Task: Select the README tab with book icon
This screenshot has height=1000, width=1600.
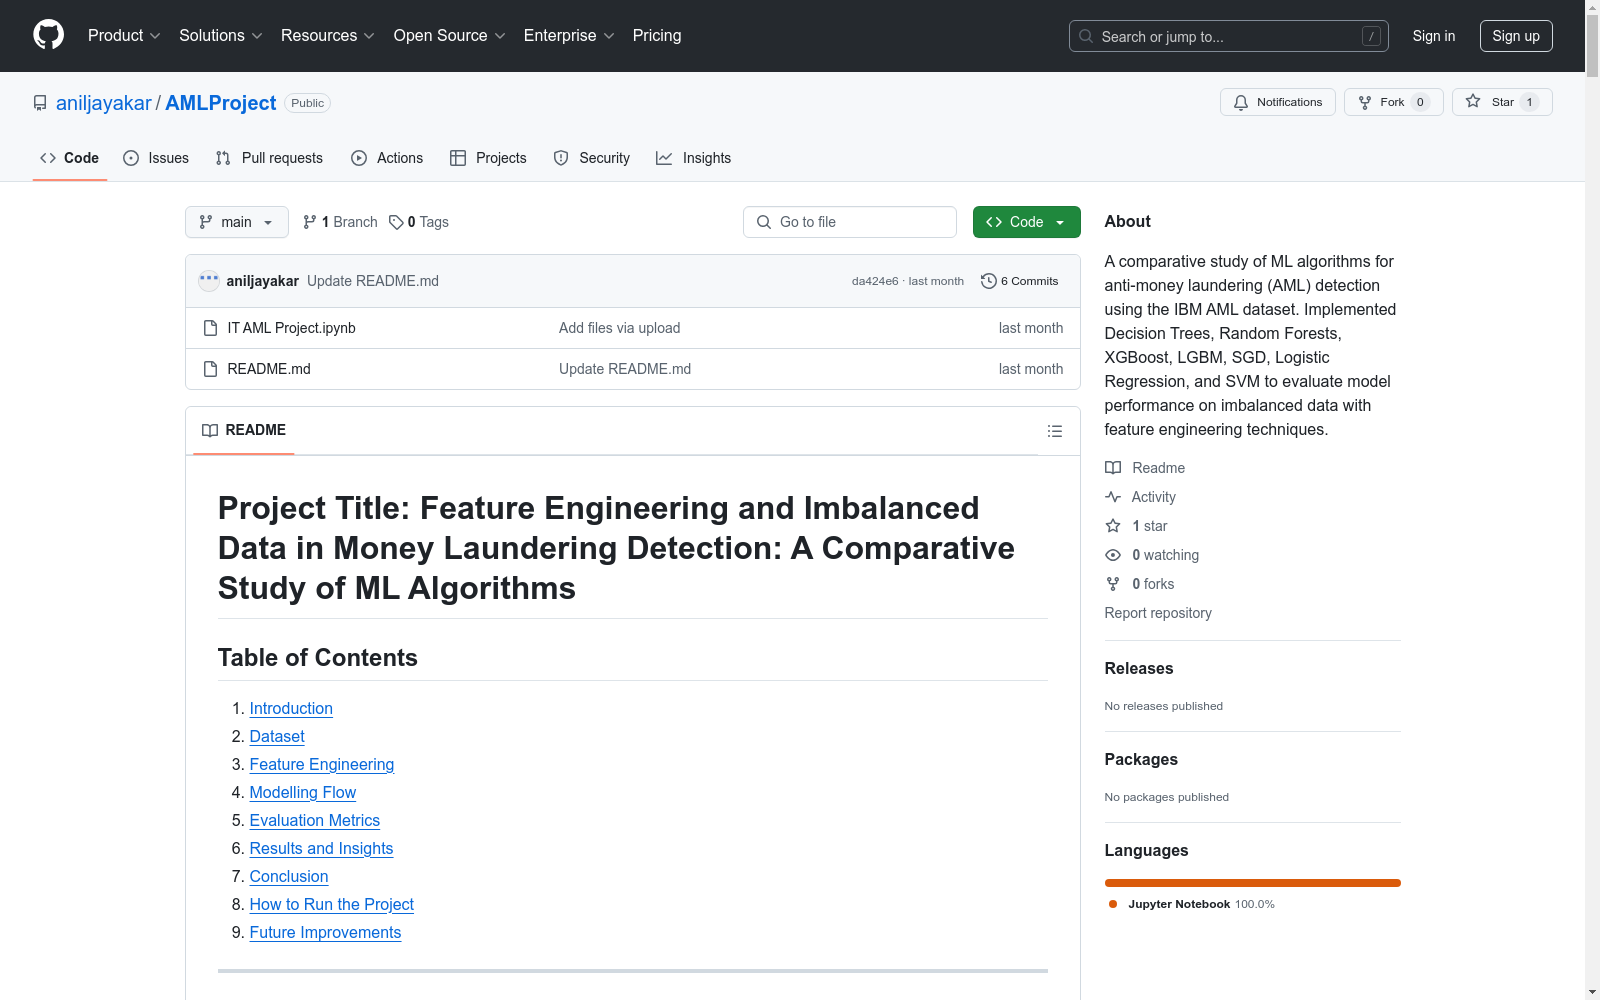Action: 244,430
